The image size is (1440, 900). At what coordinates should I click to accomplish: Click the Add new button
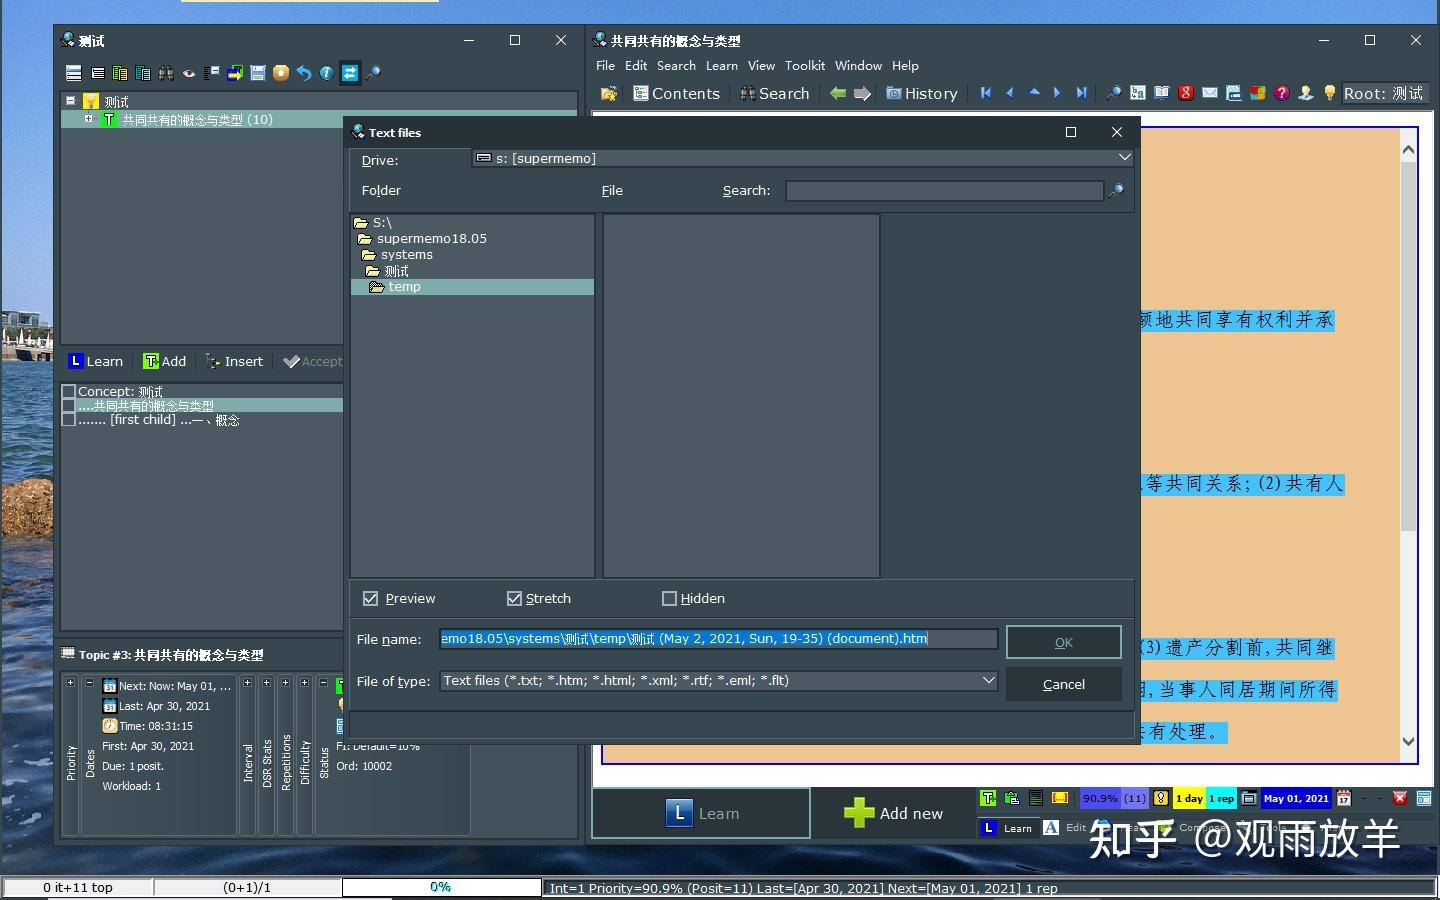point(893,813)
